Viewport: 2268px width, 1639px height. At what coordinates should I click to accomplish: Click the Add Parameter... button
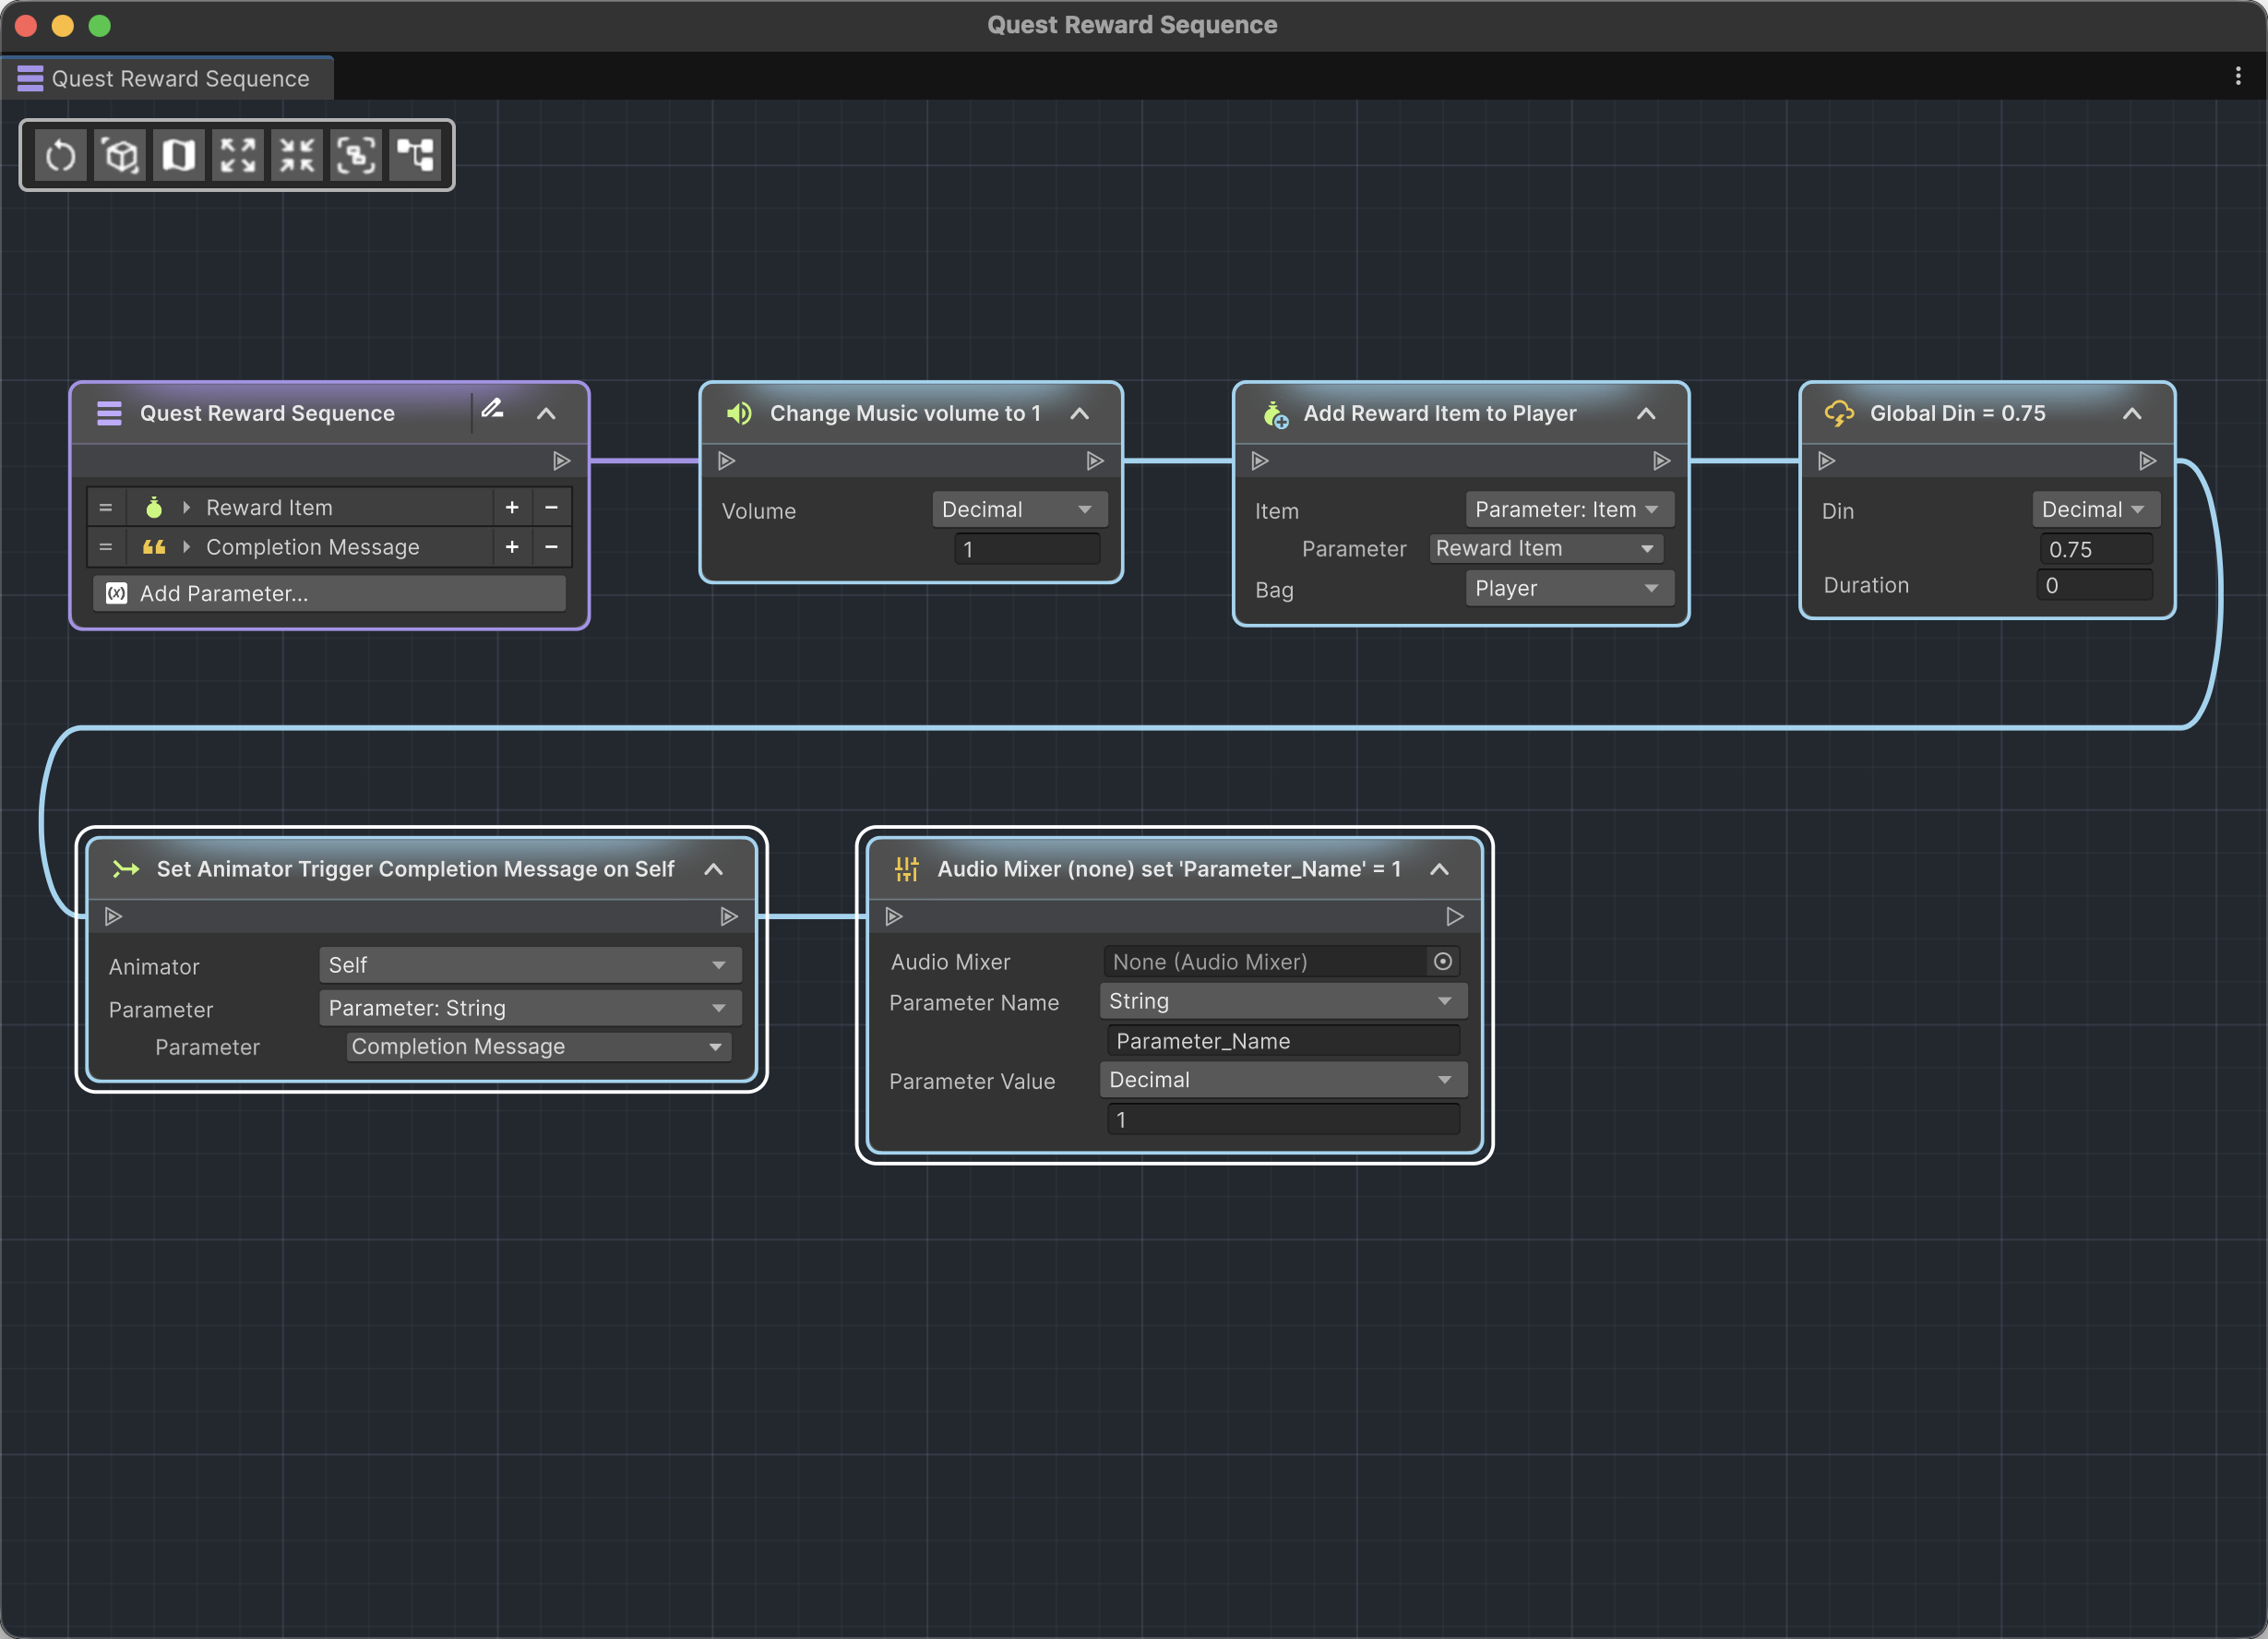329,593
